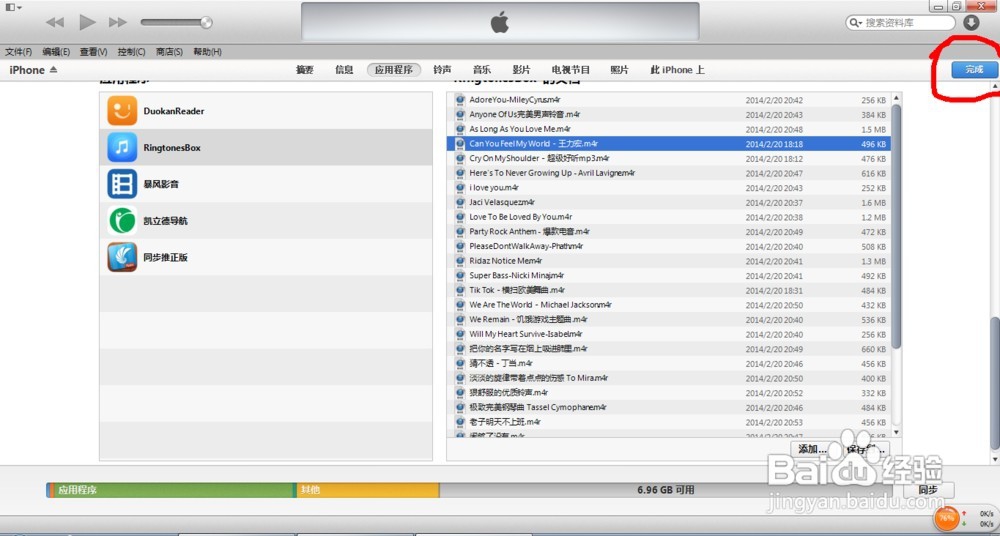The width and height of the screenshot is (1000, 536).
Task: Click the file list scroll-up arrow
Action: point(896,98)
